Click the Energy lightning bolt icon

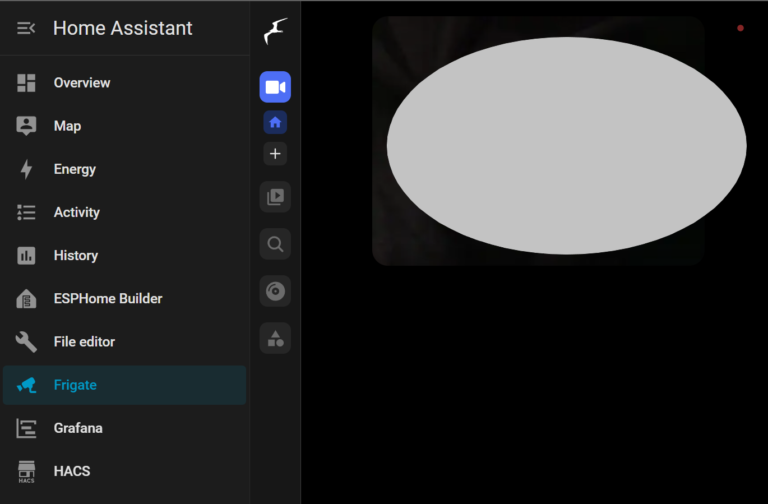(26, 169)
